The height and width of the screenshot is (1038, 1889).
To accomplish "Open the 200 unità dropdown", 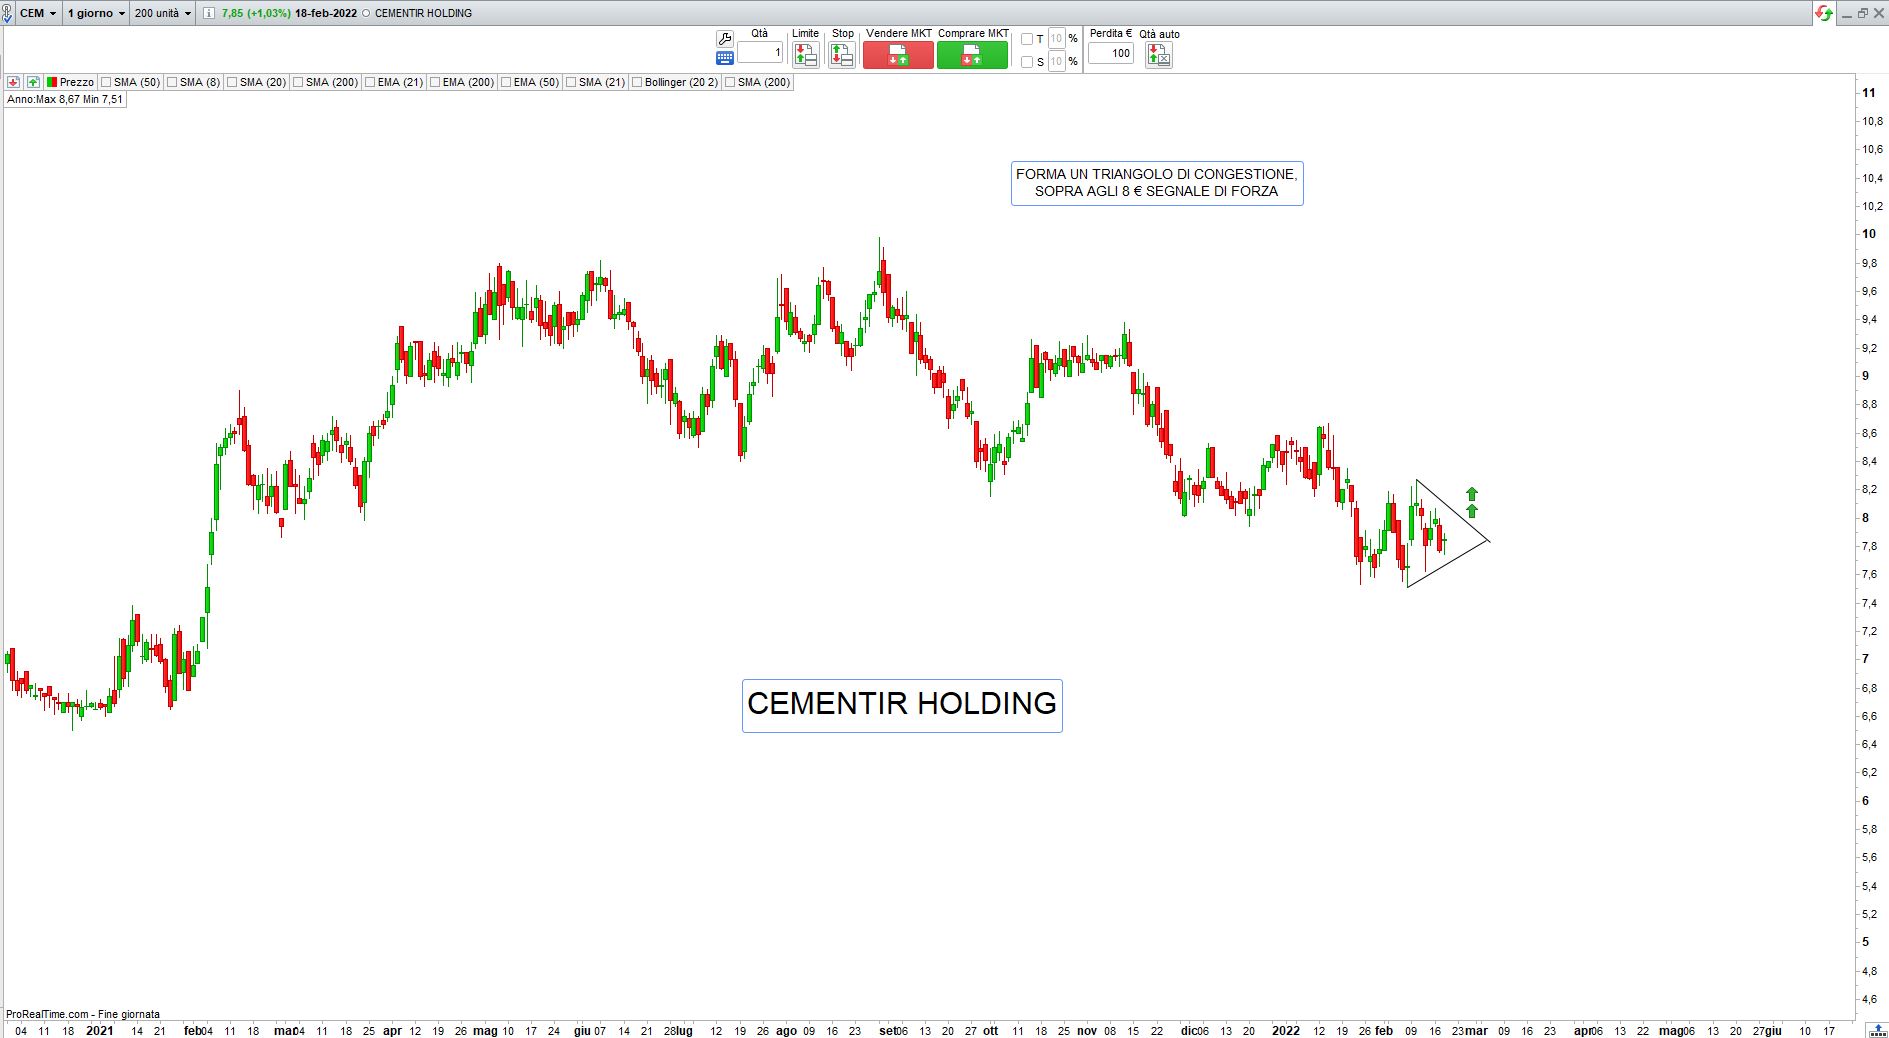I will 162,13.
